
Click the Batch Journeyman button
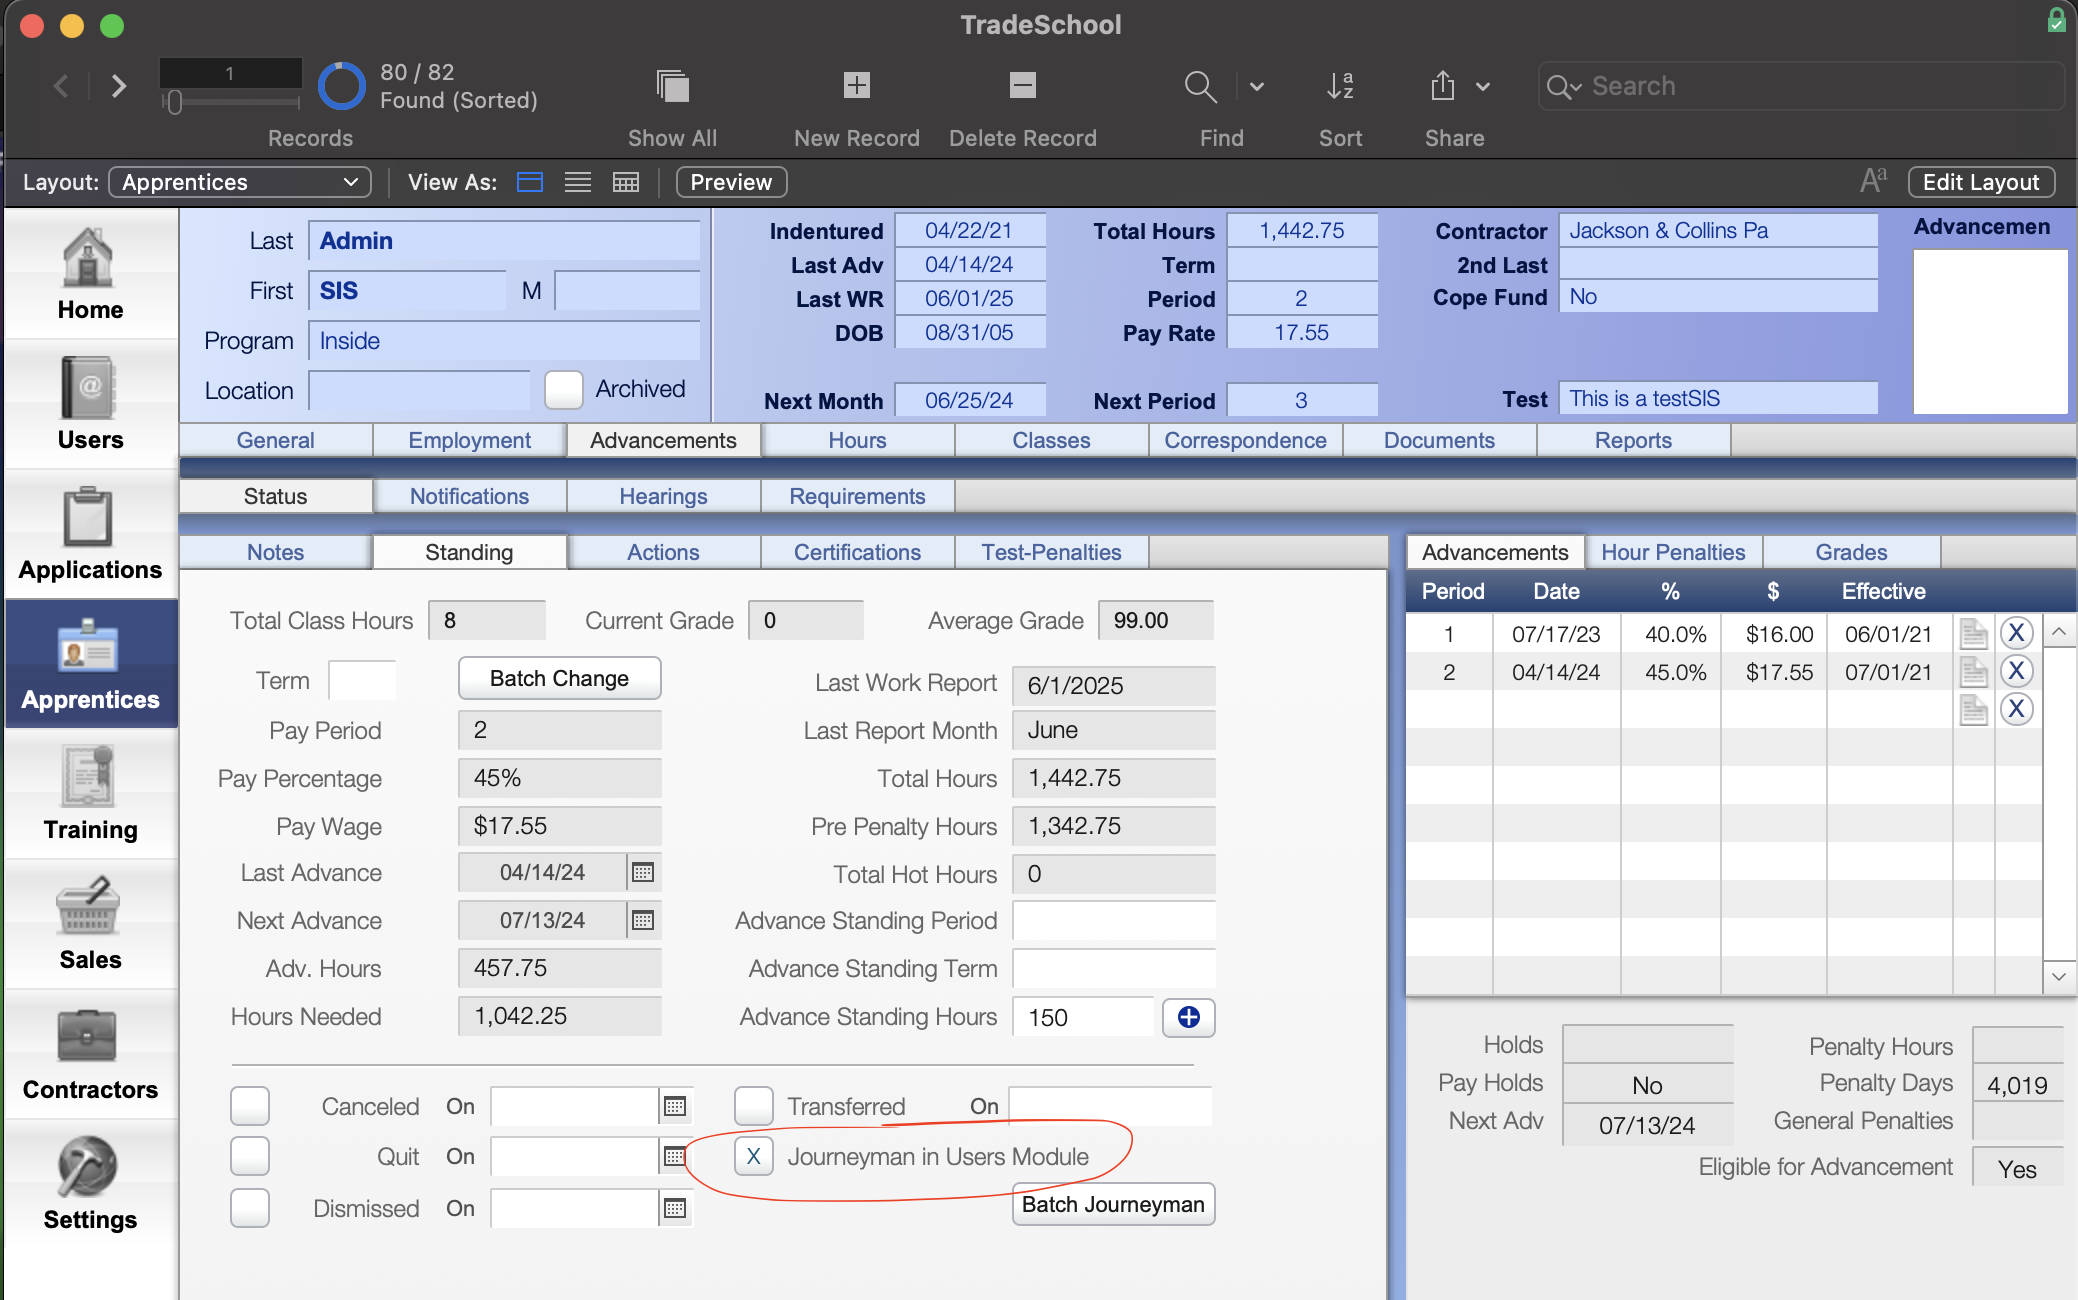[1111, 1203]
